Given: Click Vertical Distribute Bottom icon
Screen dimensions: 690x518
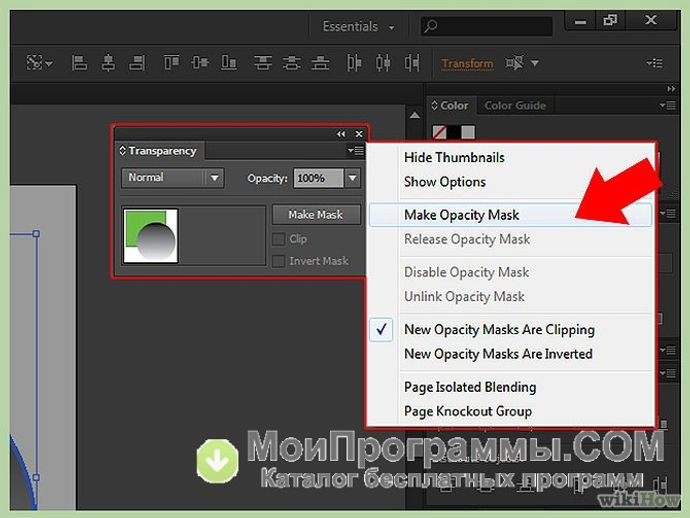Looking at the screenshot, I should 320,63.
